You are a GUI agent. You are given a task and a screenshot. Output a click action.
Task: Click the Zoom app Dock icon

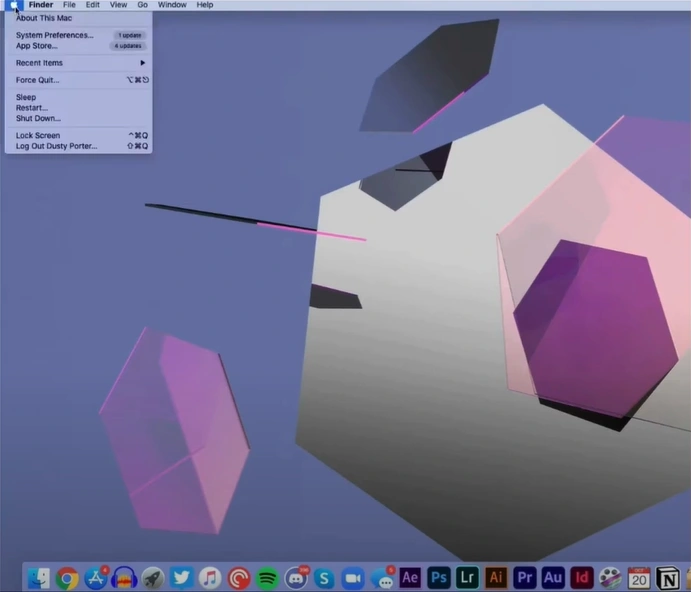(x=353, y=577)
